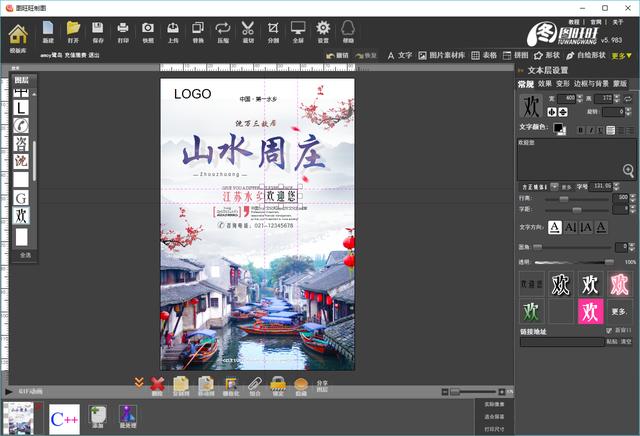
Task: Select the magenta background text style preset
Action: point(590,311)
